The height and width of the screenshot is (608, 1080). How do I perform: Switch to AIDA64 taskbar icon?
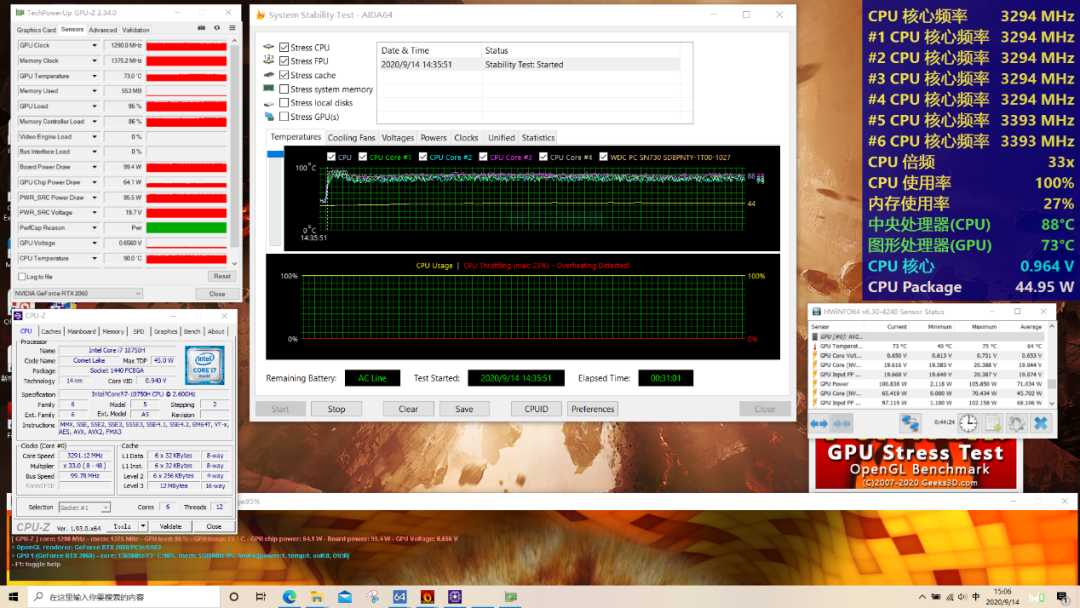[399, 597]
